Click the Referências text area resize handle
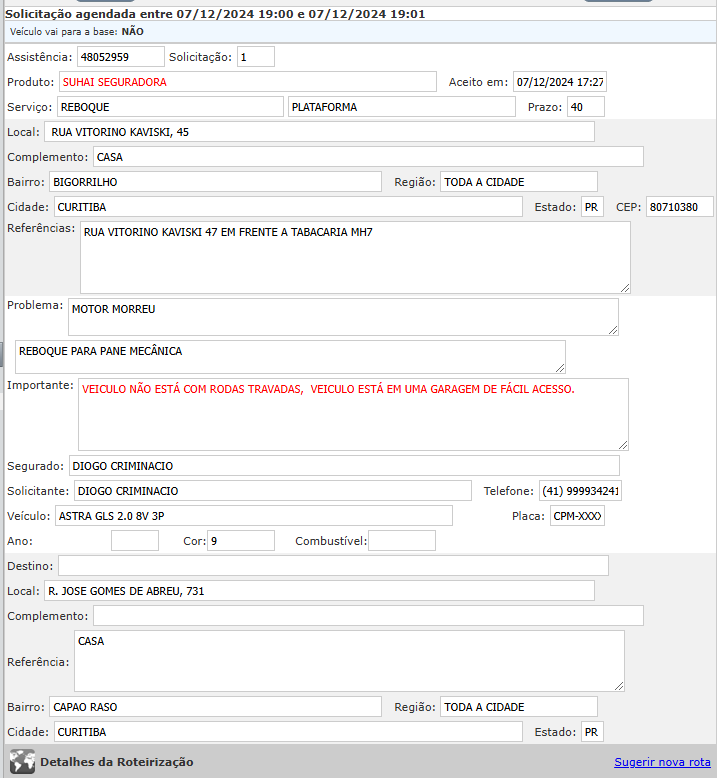The width and height of the screenshot is (720, 778). (625, 288)
